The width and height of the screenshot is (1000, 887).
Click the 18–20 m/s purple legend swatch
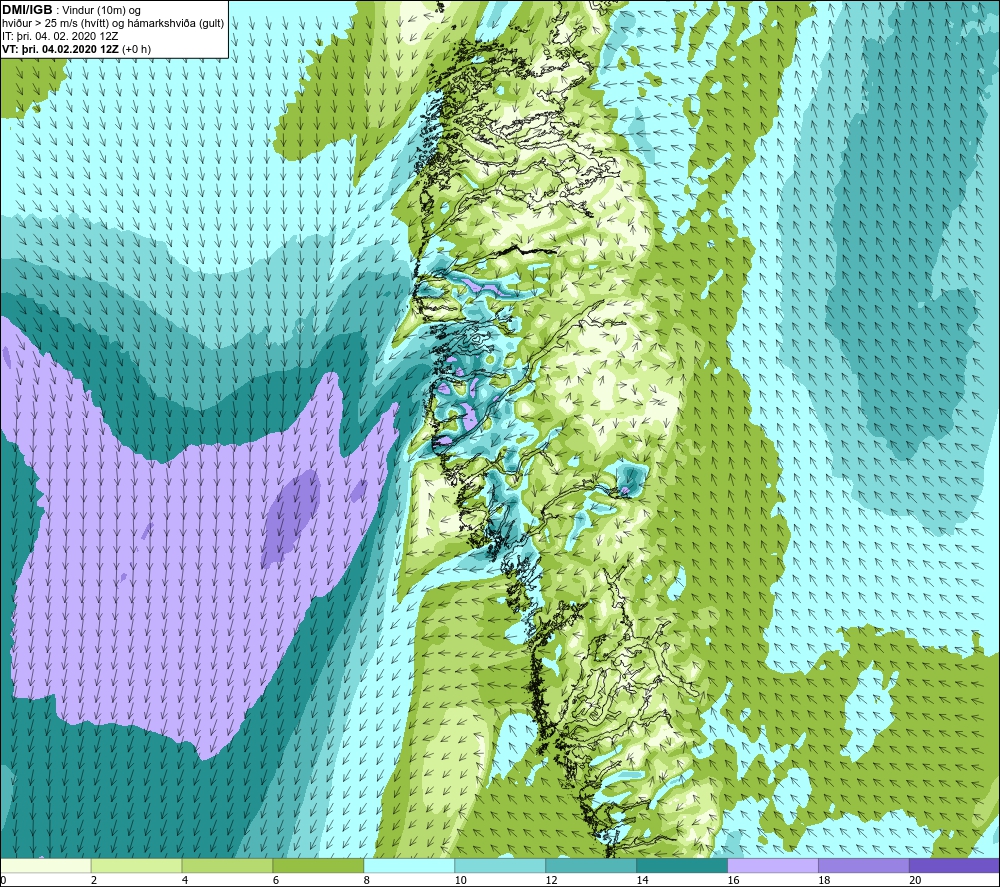pos(864,866)
